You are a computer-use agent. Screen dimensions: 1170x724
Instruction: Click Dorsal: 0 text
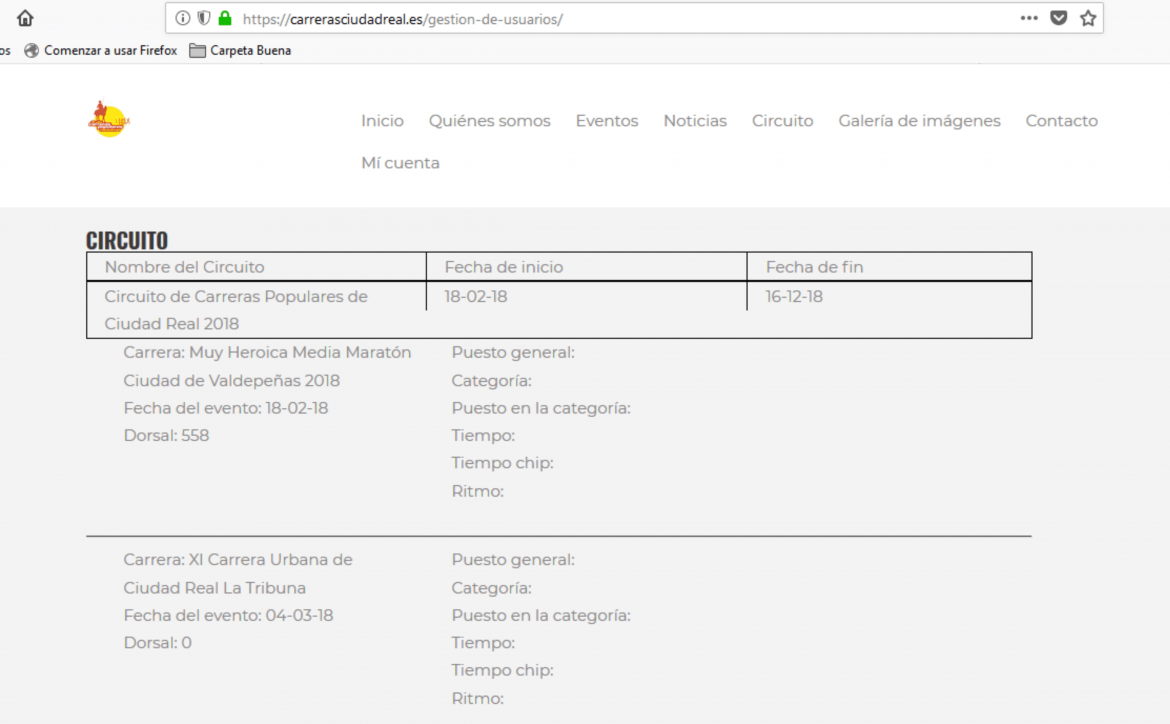click(157, 643)
